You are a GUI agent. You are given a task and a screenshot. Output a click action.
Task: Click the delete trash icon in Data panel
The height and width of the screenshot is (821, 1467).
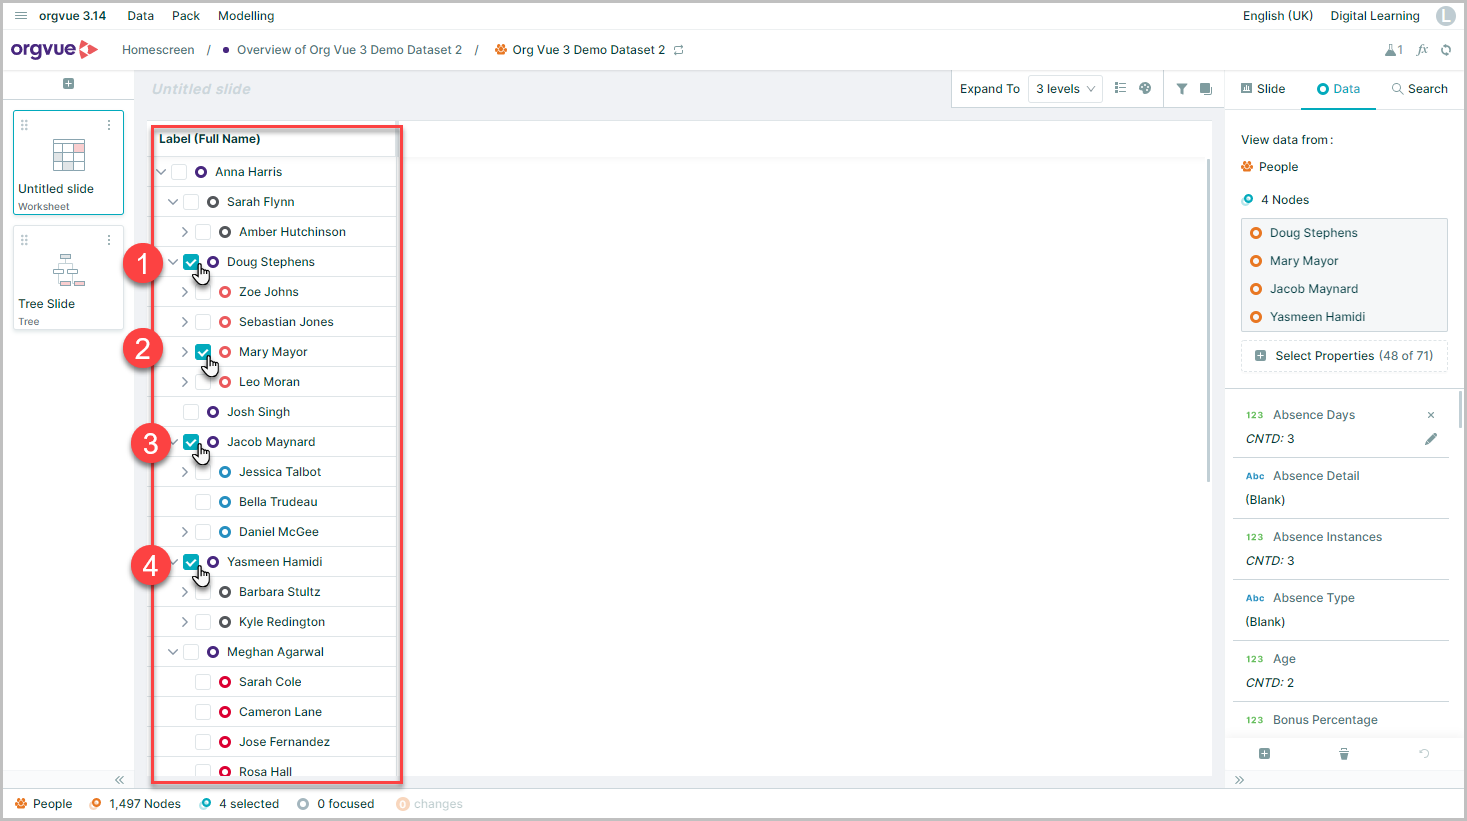pos(1344,754)
